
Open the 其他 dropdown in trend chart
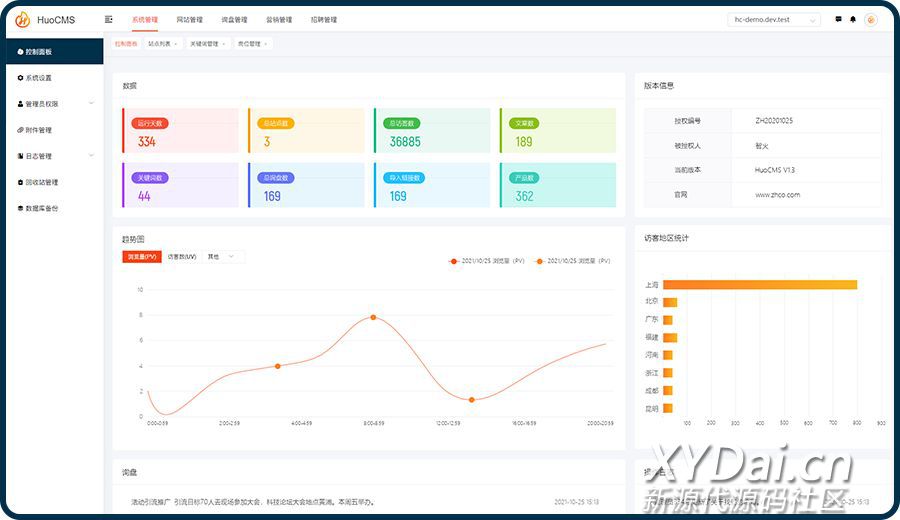[222, 257]
